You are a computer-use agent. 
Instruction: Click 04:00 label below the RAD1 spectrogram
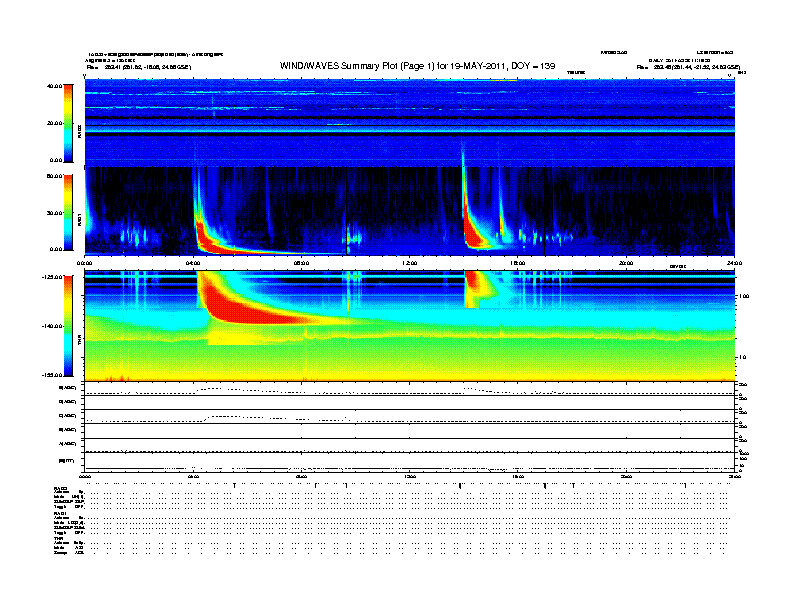(x=193, y=263)
